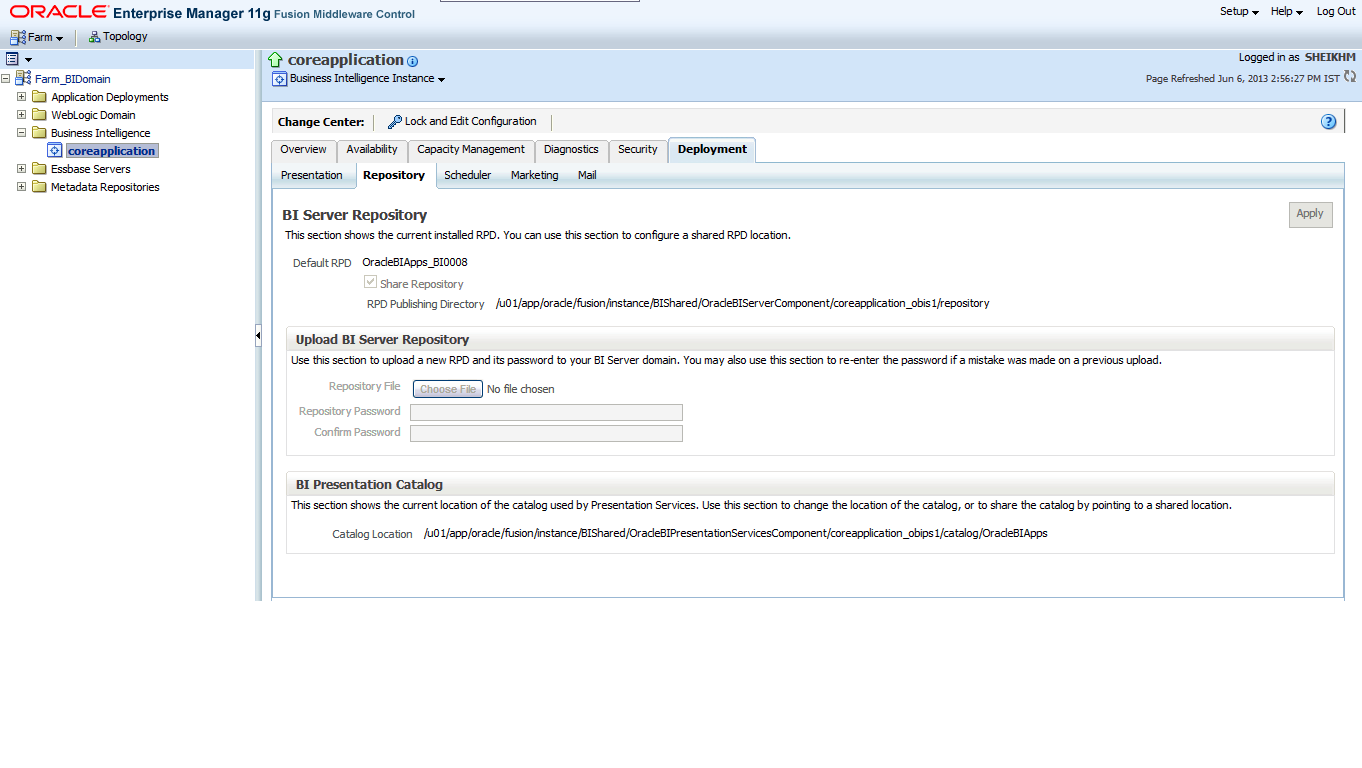The width and height of the screenshot is (1362, 768).
Task: Click inside the Repository Password field
Action: tap(545, 412)
